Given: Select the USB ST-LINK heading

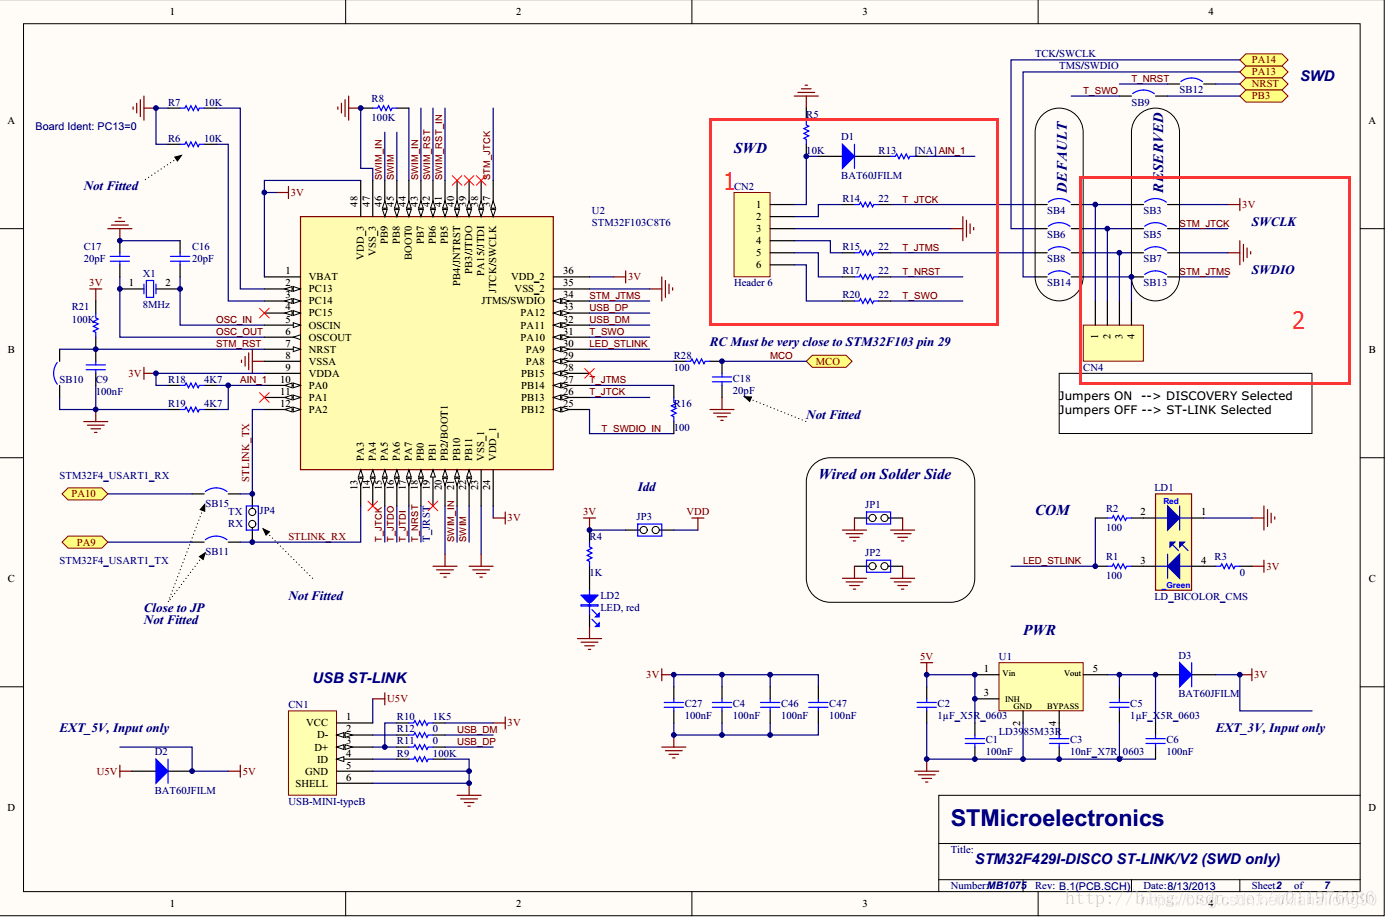Looking at the screenshot, I should pos(360,678).
